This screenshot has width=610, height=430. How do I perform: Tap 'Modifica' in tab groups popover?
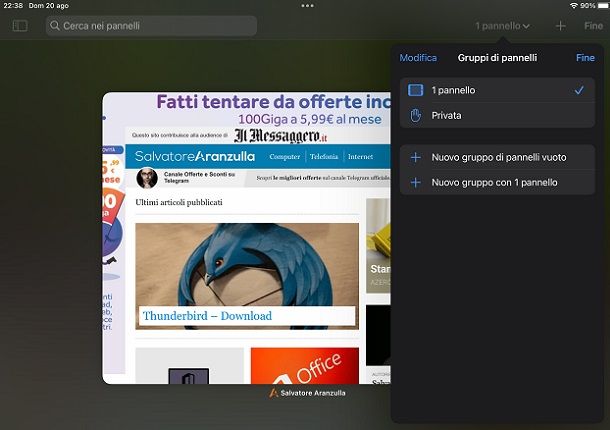418,58
